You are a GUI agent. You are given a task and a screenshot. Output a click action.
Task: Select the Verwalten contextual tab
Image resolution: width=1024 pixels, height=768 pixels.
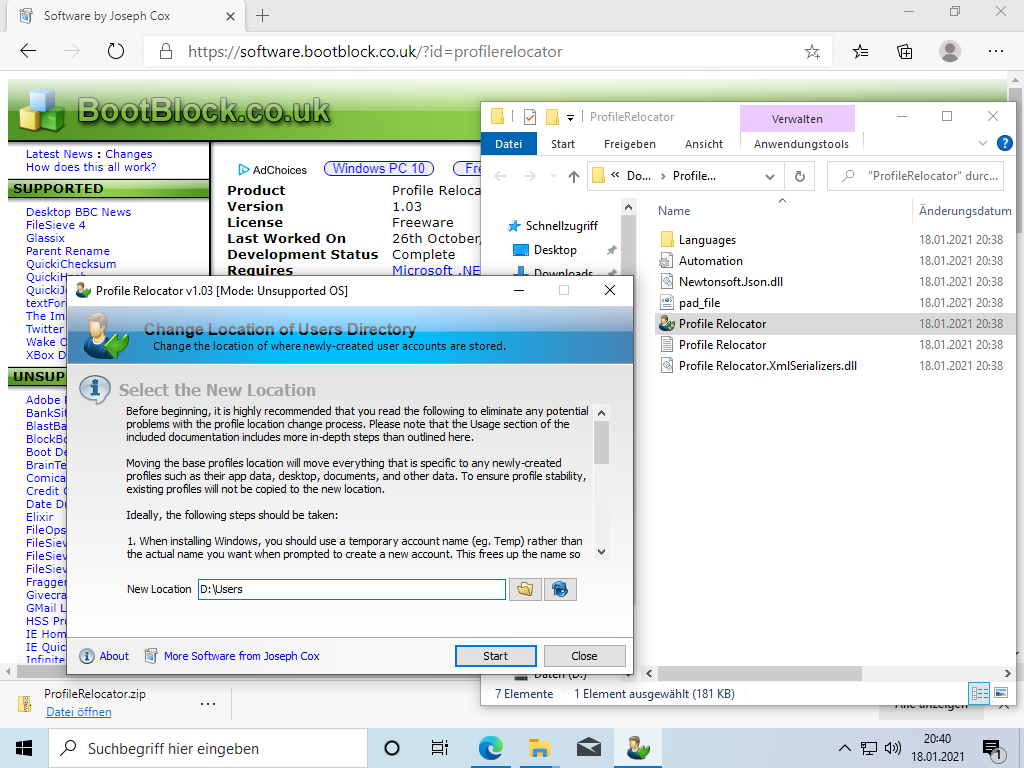tap(797, 119)
